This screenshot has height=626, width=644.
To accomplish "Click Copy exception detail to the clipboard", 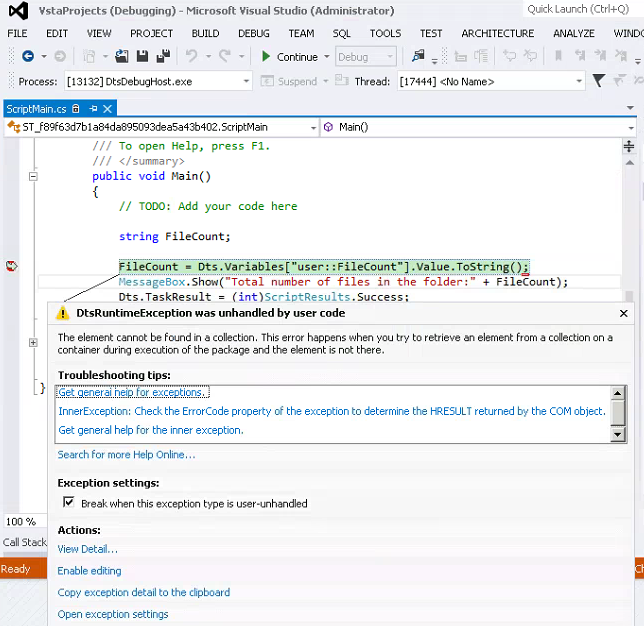I will pyautogui.click(x=143, y=592).
